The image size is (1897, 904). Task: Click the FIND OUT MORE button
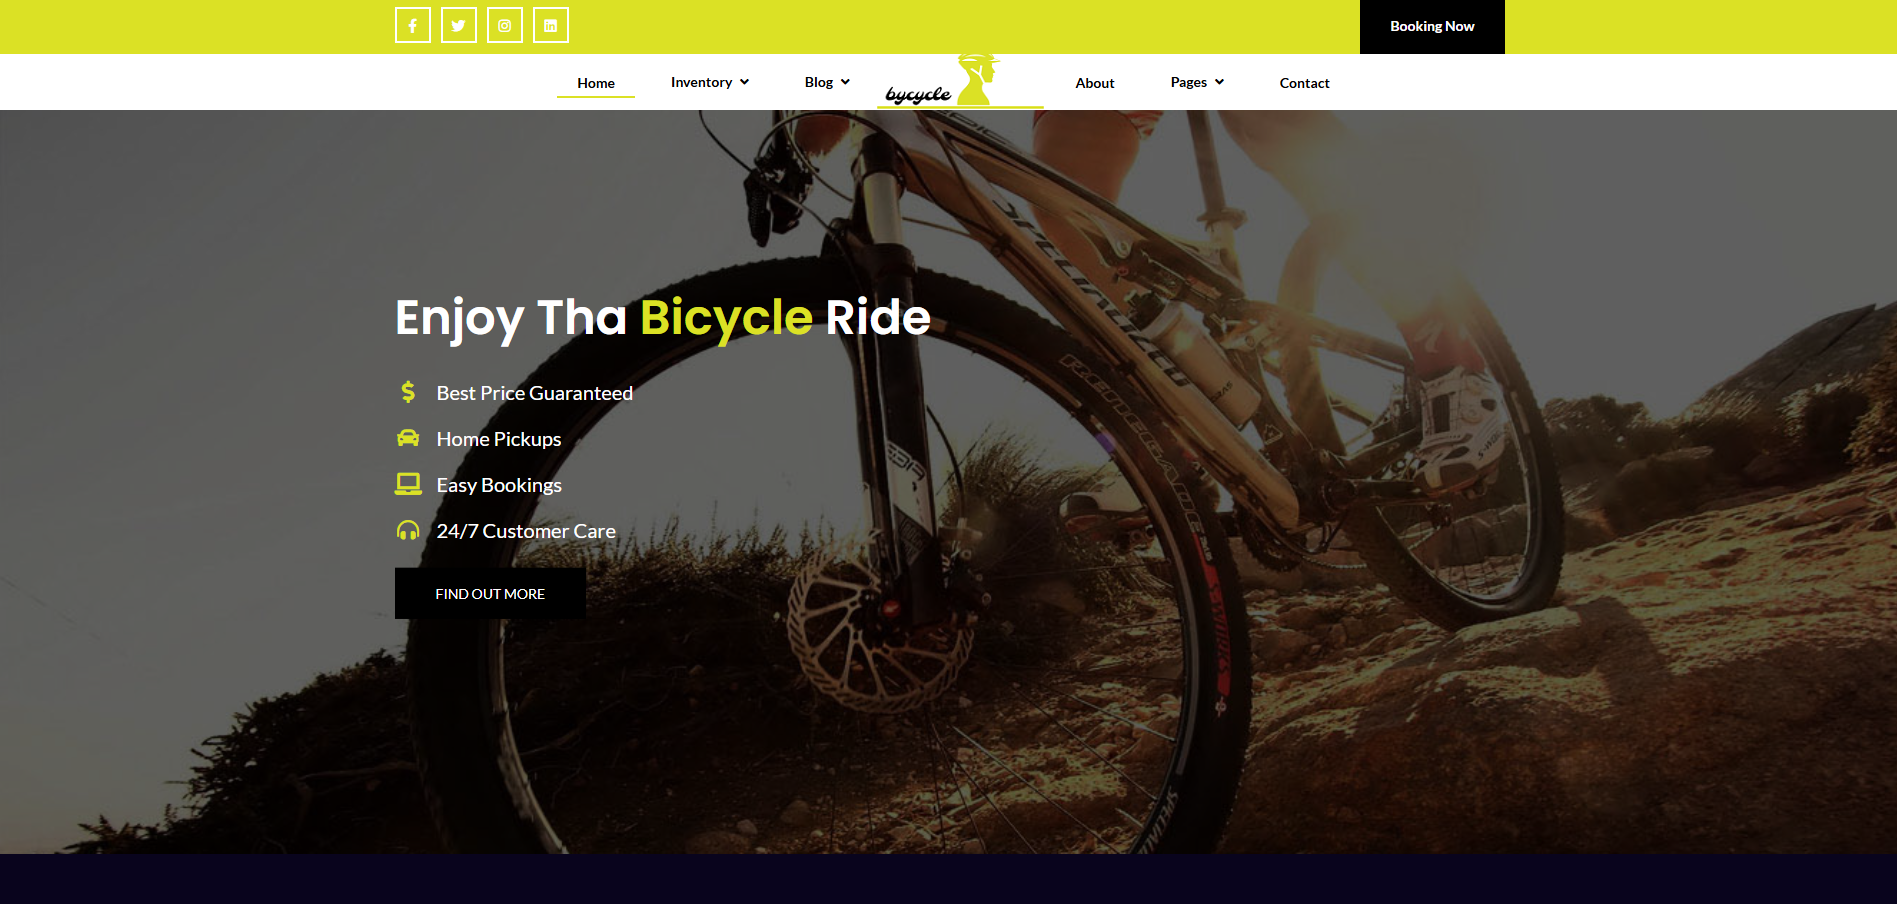pos(490,594)
